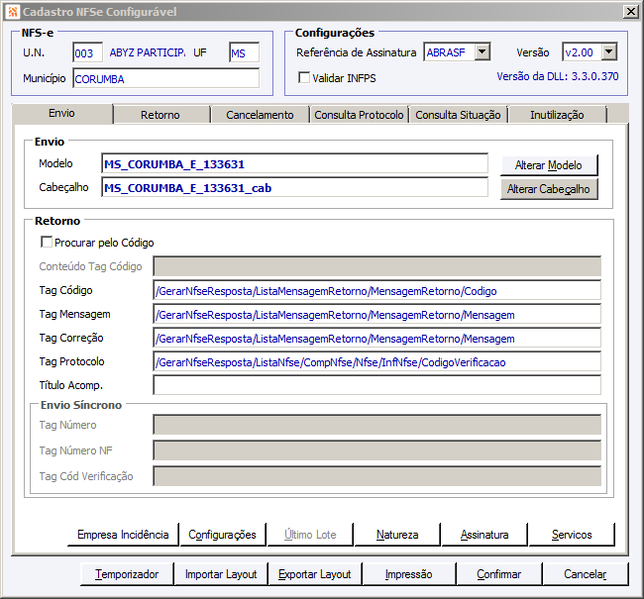Close the Cadastro NFSe Configurável window
The width and height of the screenshot is (644, 599).
pos(630,12)
